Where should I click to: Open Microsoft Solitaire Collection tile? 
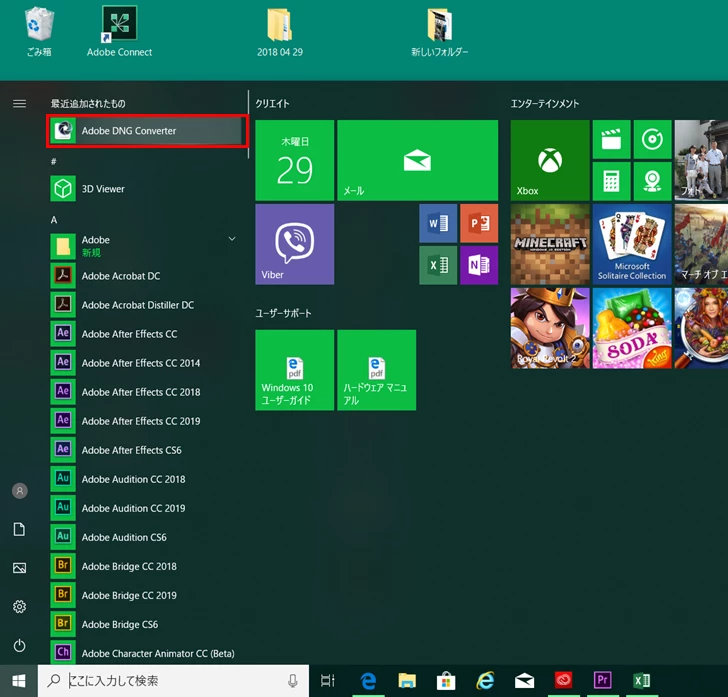(x=632, y=244)
